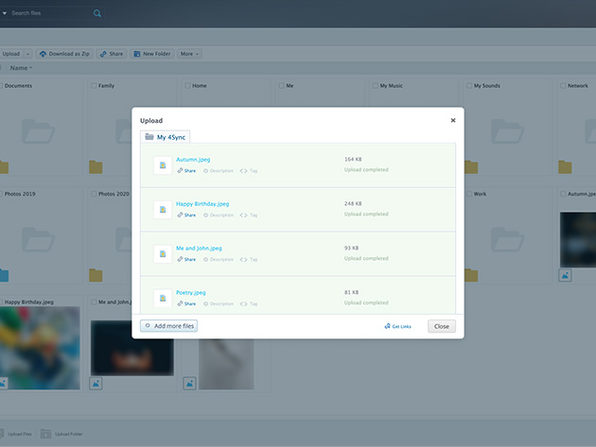Click the small folder badge under Network
The height and width of the screenshot is (447, 596).
(x=565, y=167)
